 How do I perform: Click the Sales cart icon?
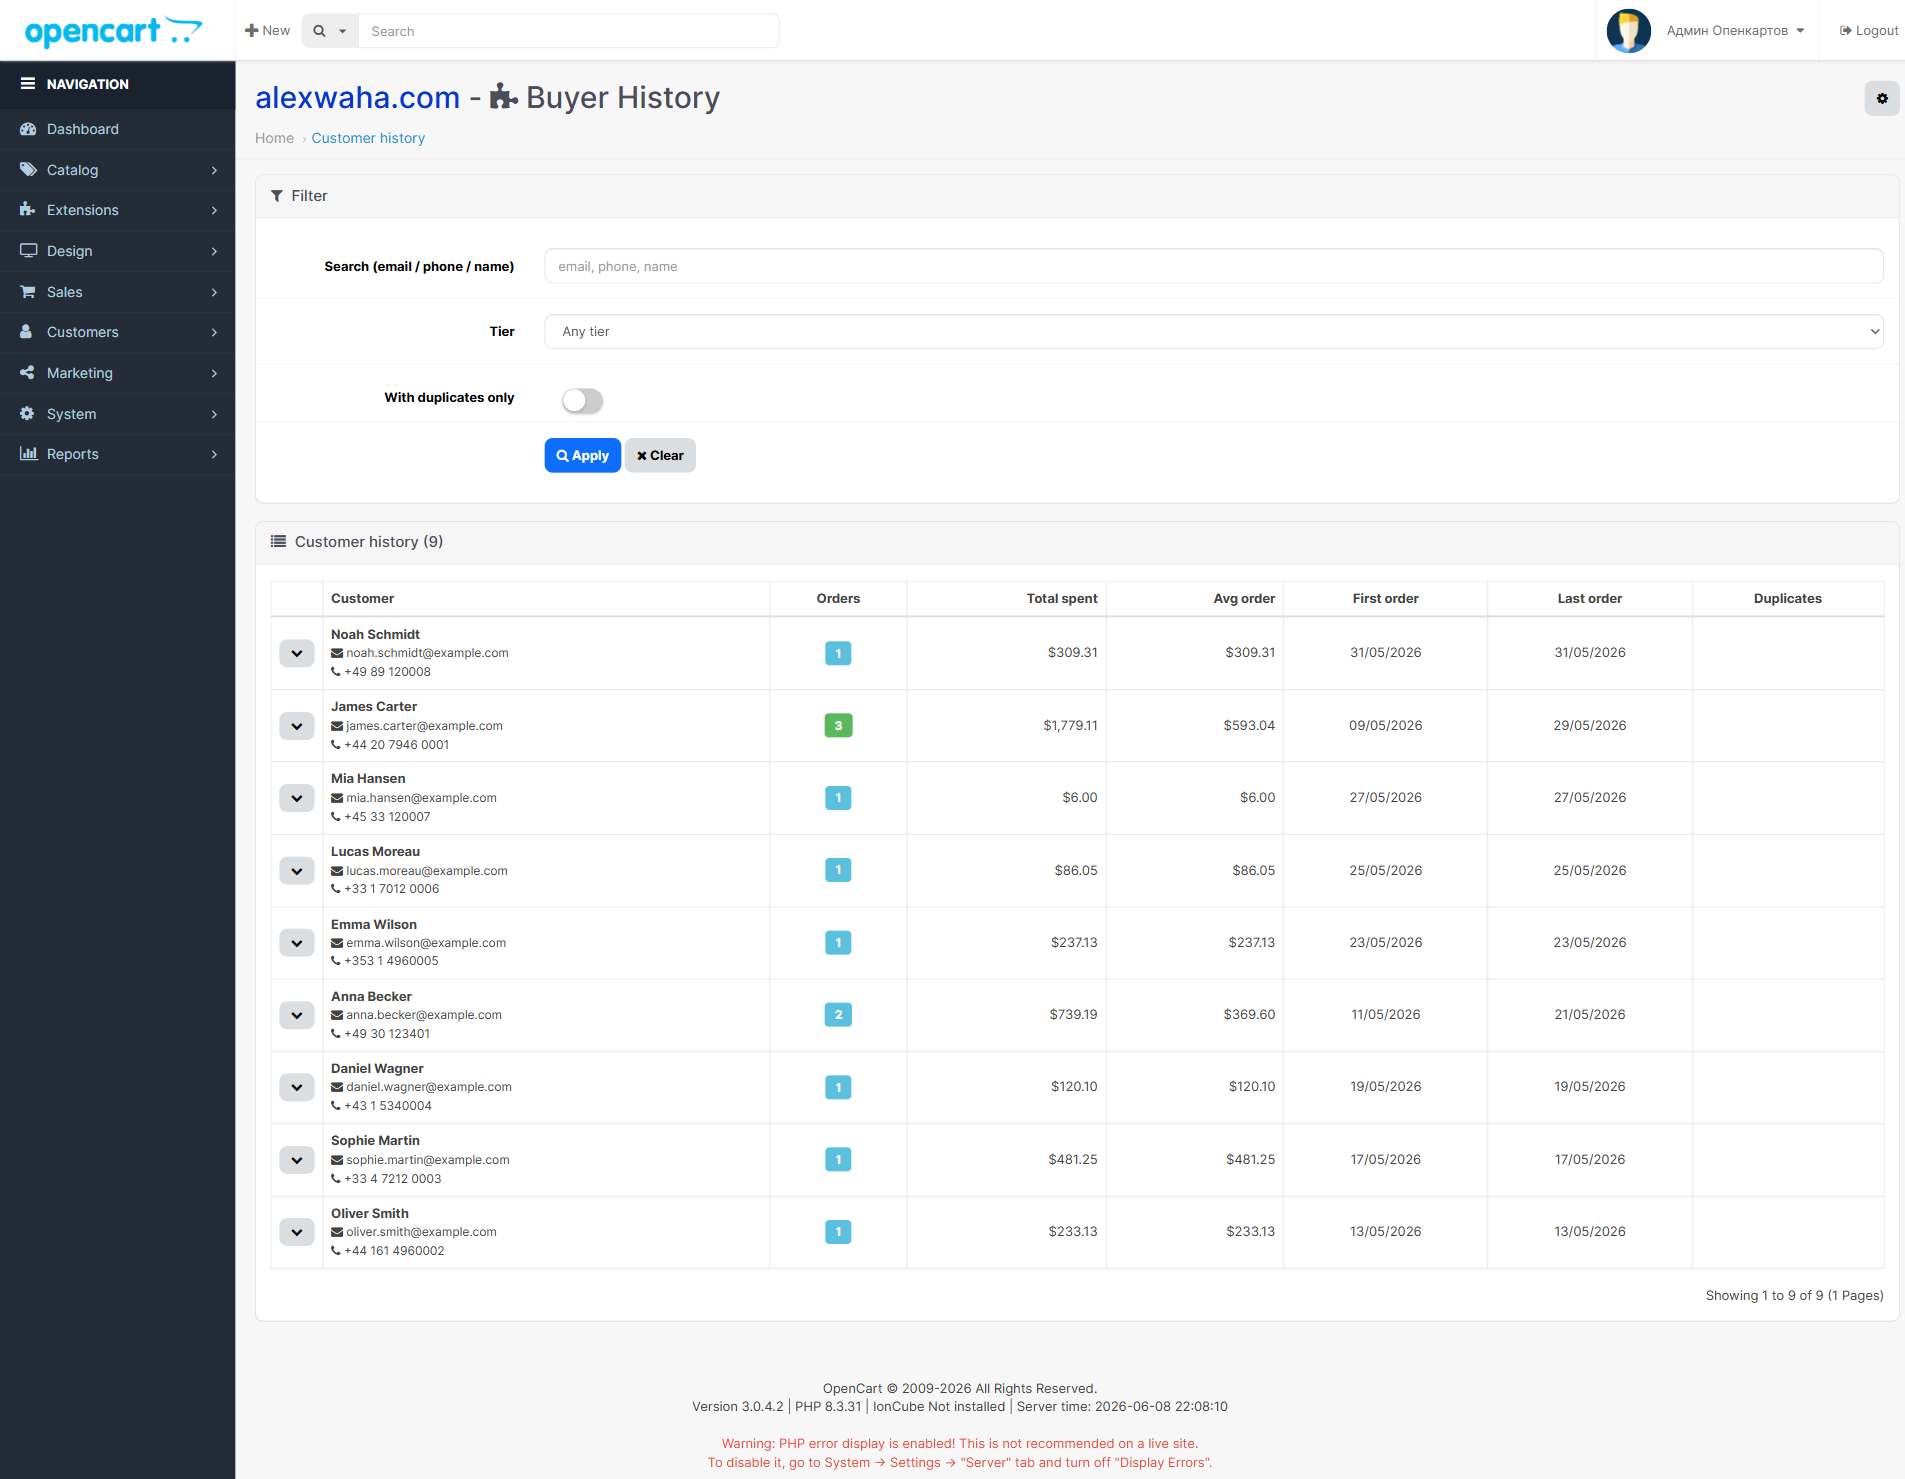click(x=28, y=292)
